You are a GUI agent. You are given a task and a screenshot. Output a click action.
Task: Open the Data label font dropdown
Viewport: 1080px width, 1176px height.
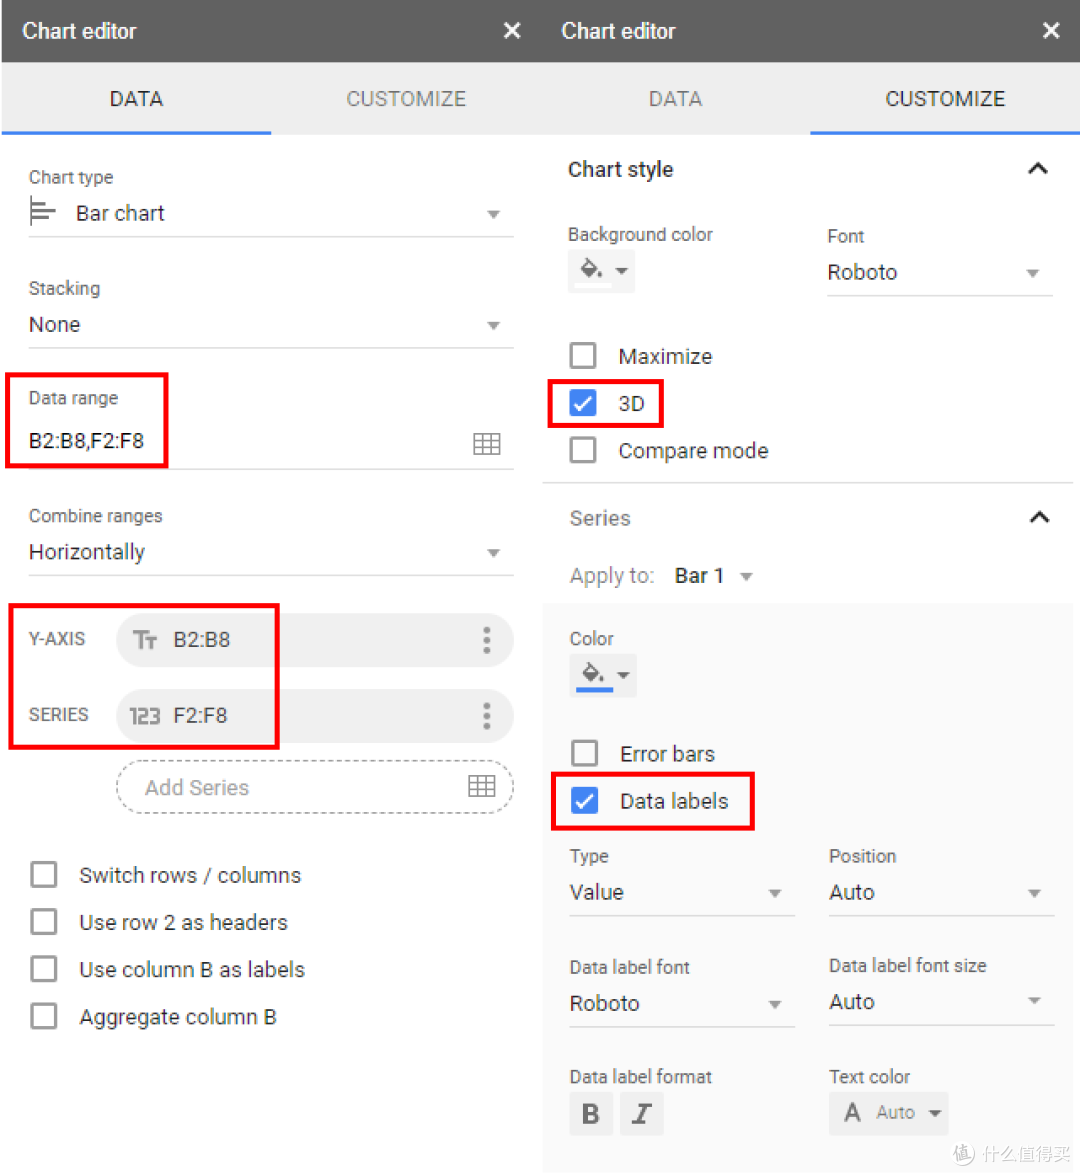coord(681,1004)
